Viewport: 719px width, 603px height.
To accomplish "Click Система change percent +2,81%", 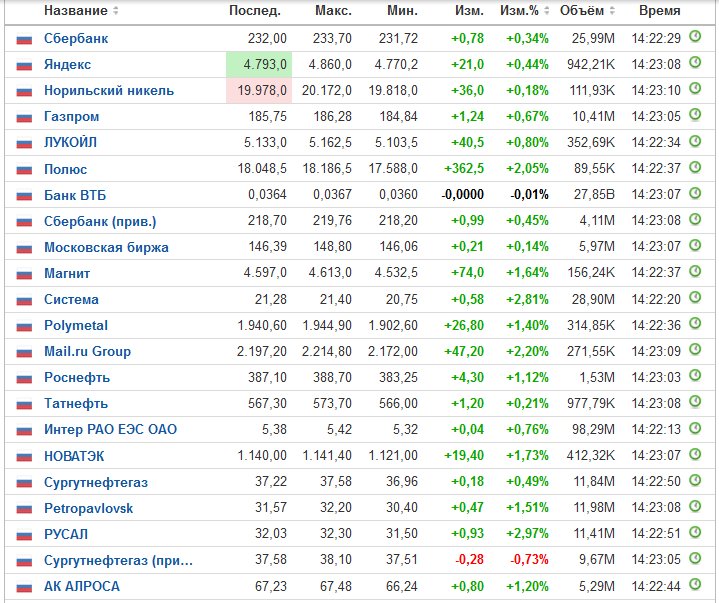I will pyautogui.click(x=527, y=299).
